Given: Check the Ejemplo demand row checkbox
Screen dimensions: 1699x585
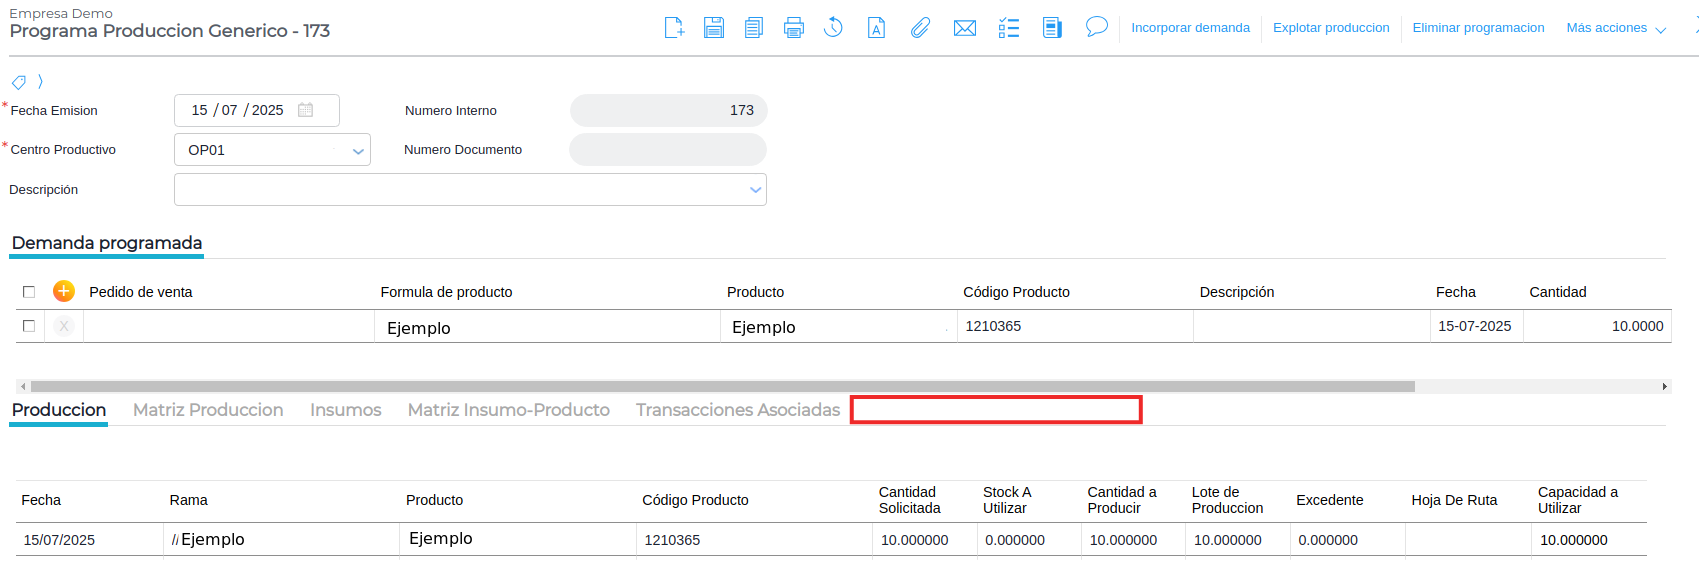Looking at the screenshot, I should [29, 326].
